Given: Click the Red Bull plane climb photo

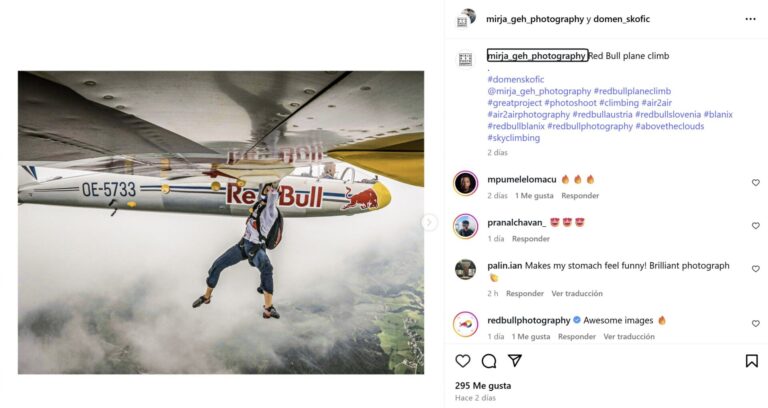Looking at the screenshot, I should pyautogui.click(x=221, y=222).
